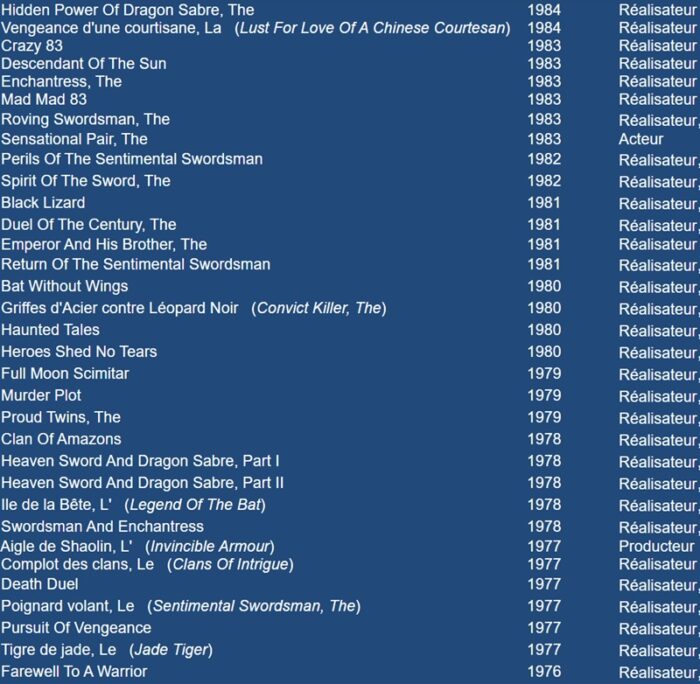Click the 'Murder Plot' film title
700x684 pixels.
click(41, 396)
